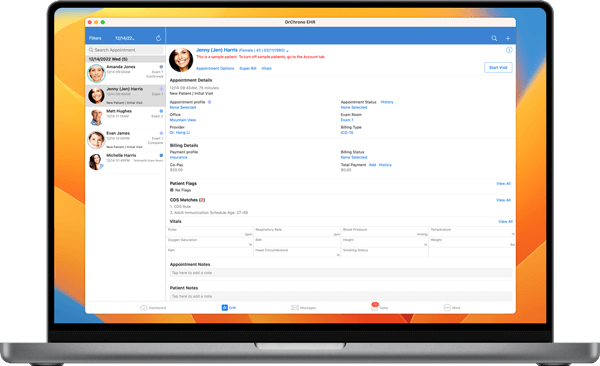The image size is (600, 366).
Task: View All CDS Matches
Action: [x=503, y=200]
